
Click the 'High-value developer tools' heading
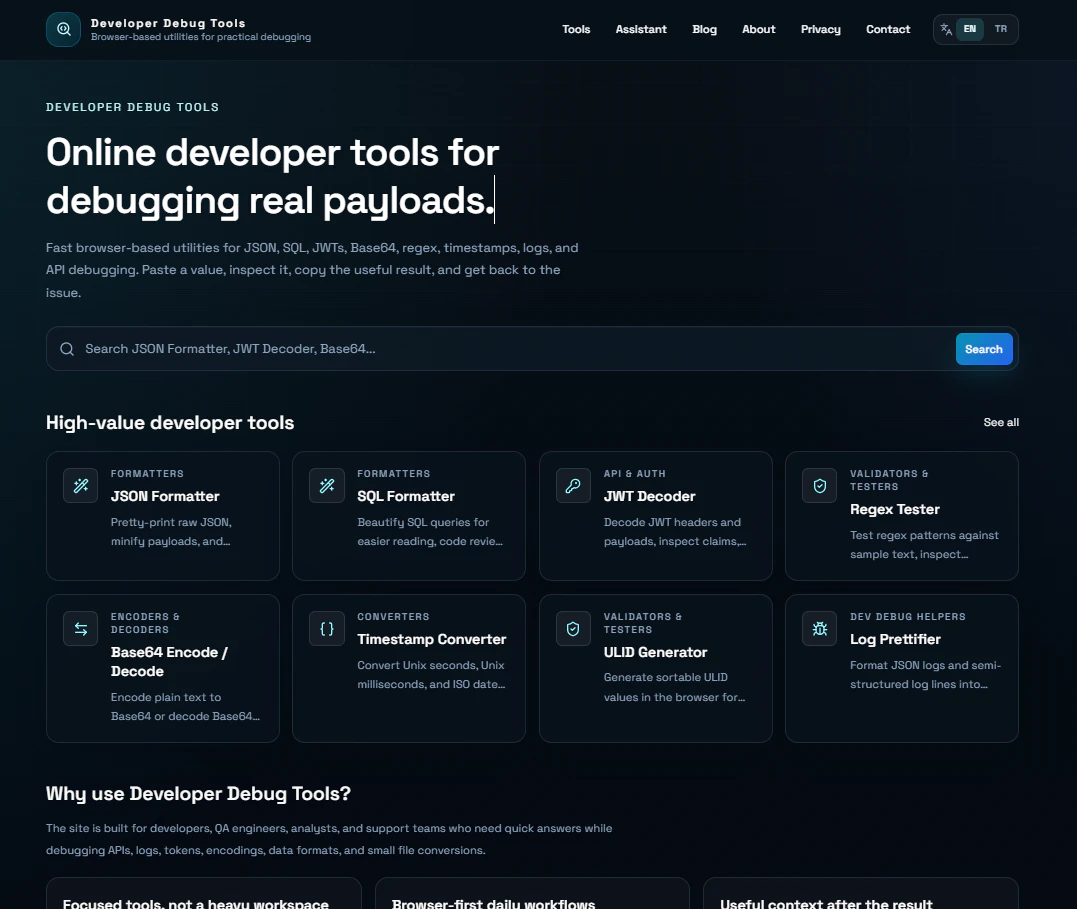[170, 423]
